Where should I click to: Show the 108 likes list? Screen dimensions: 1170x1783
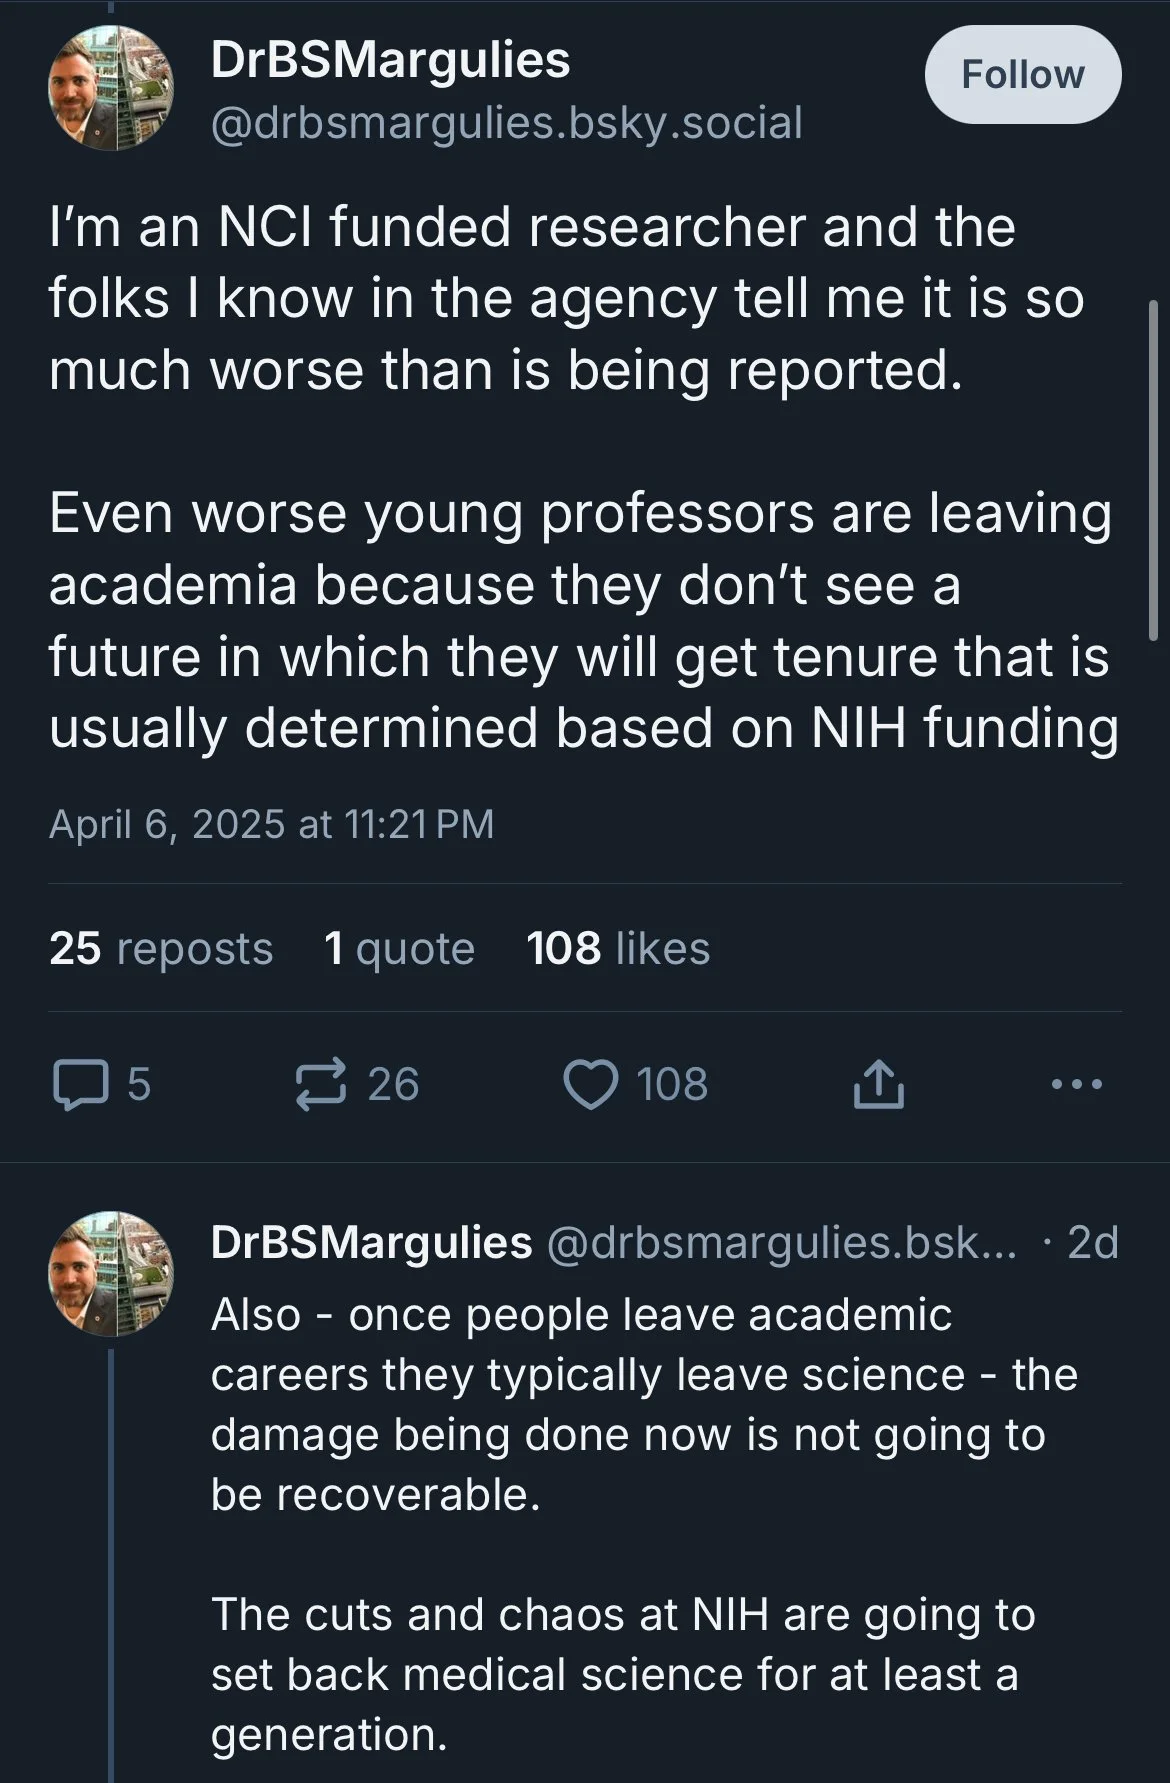click(618, 948)
